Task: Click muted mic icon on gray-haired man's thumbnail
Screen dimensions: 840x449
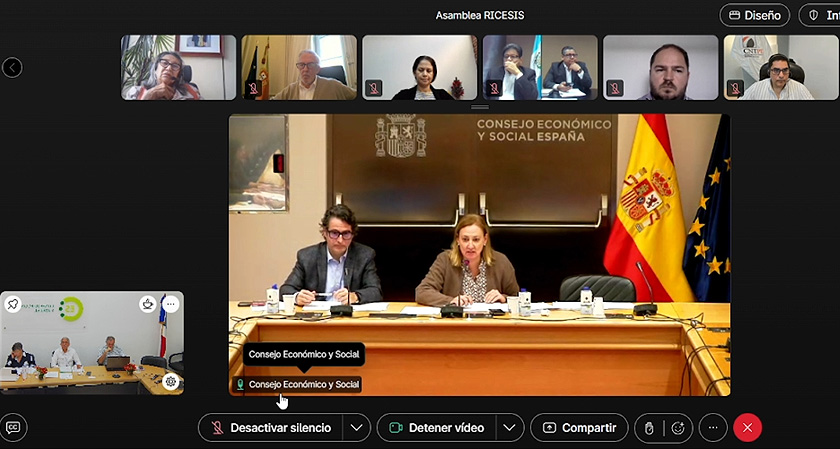Action: click(x=253, y=88)
